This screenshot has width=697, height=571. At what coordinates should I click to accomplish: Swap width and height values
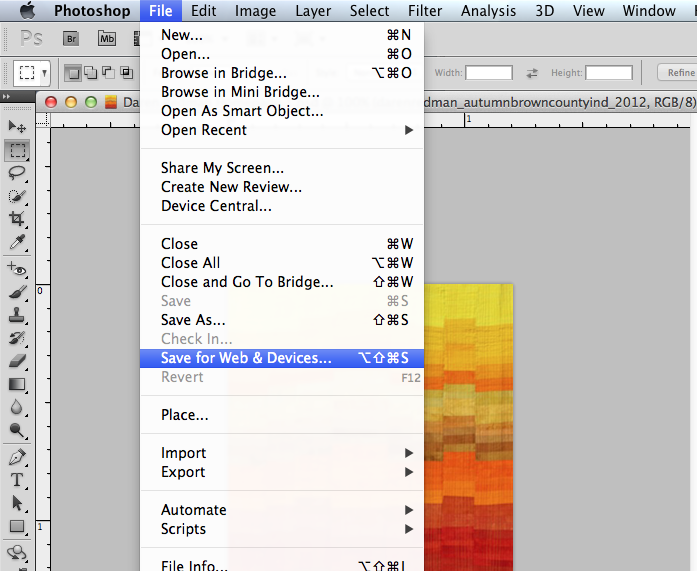[x=532, y=73]
